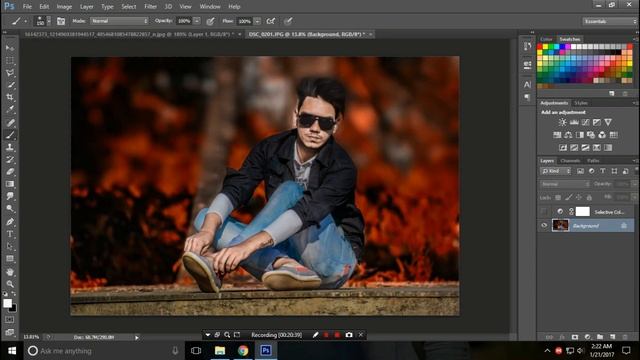Open the brush Mode dropdown
This screenshot has height=360, width=640.
coord(119,21)
